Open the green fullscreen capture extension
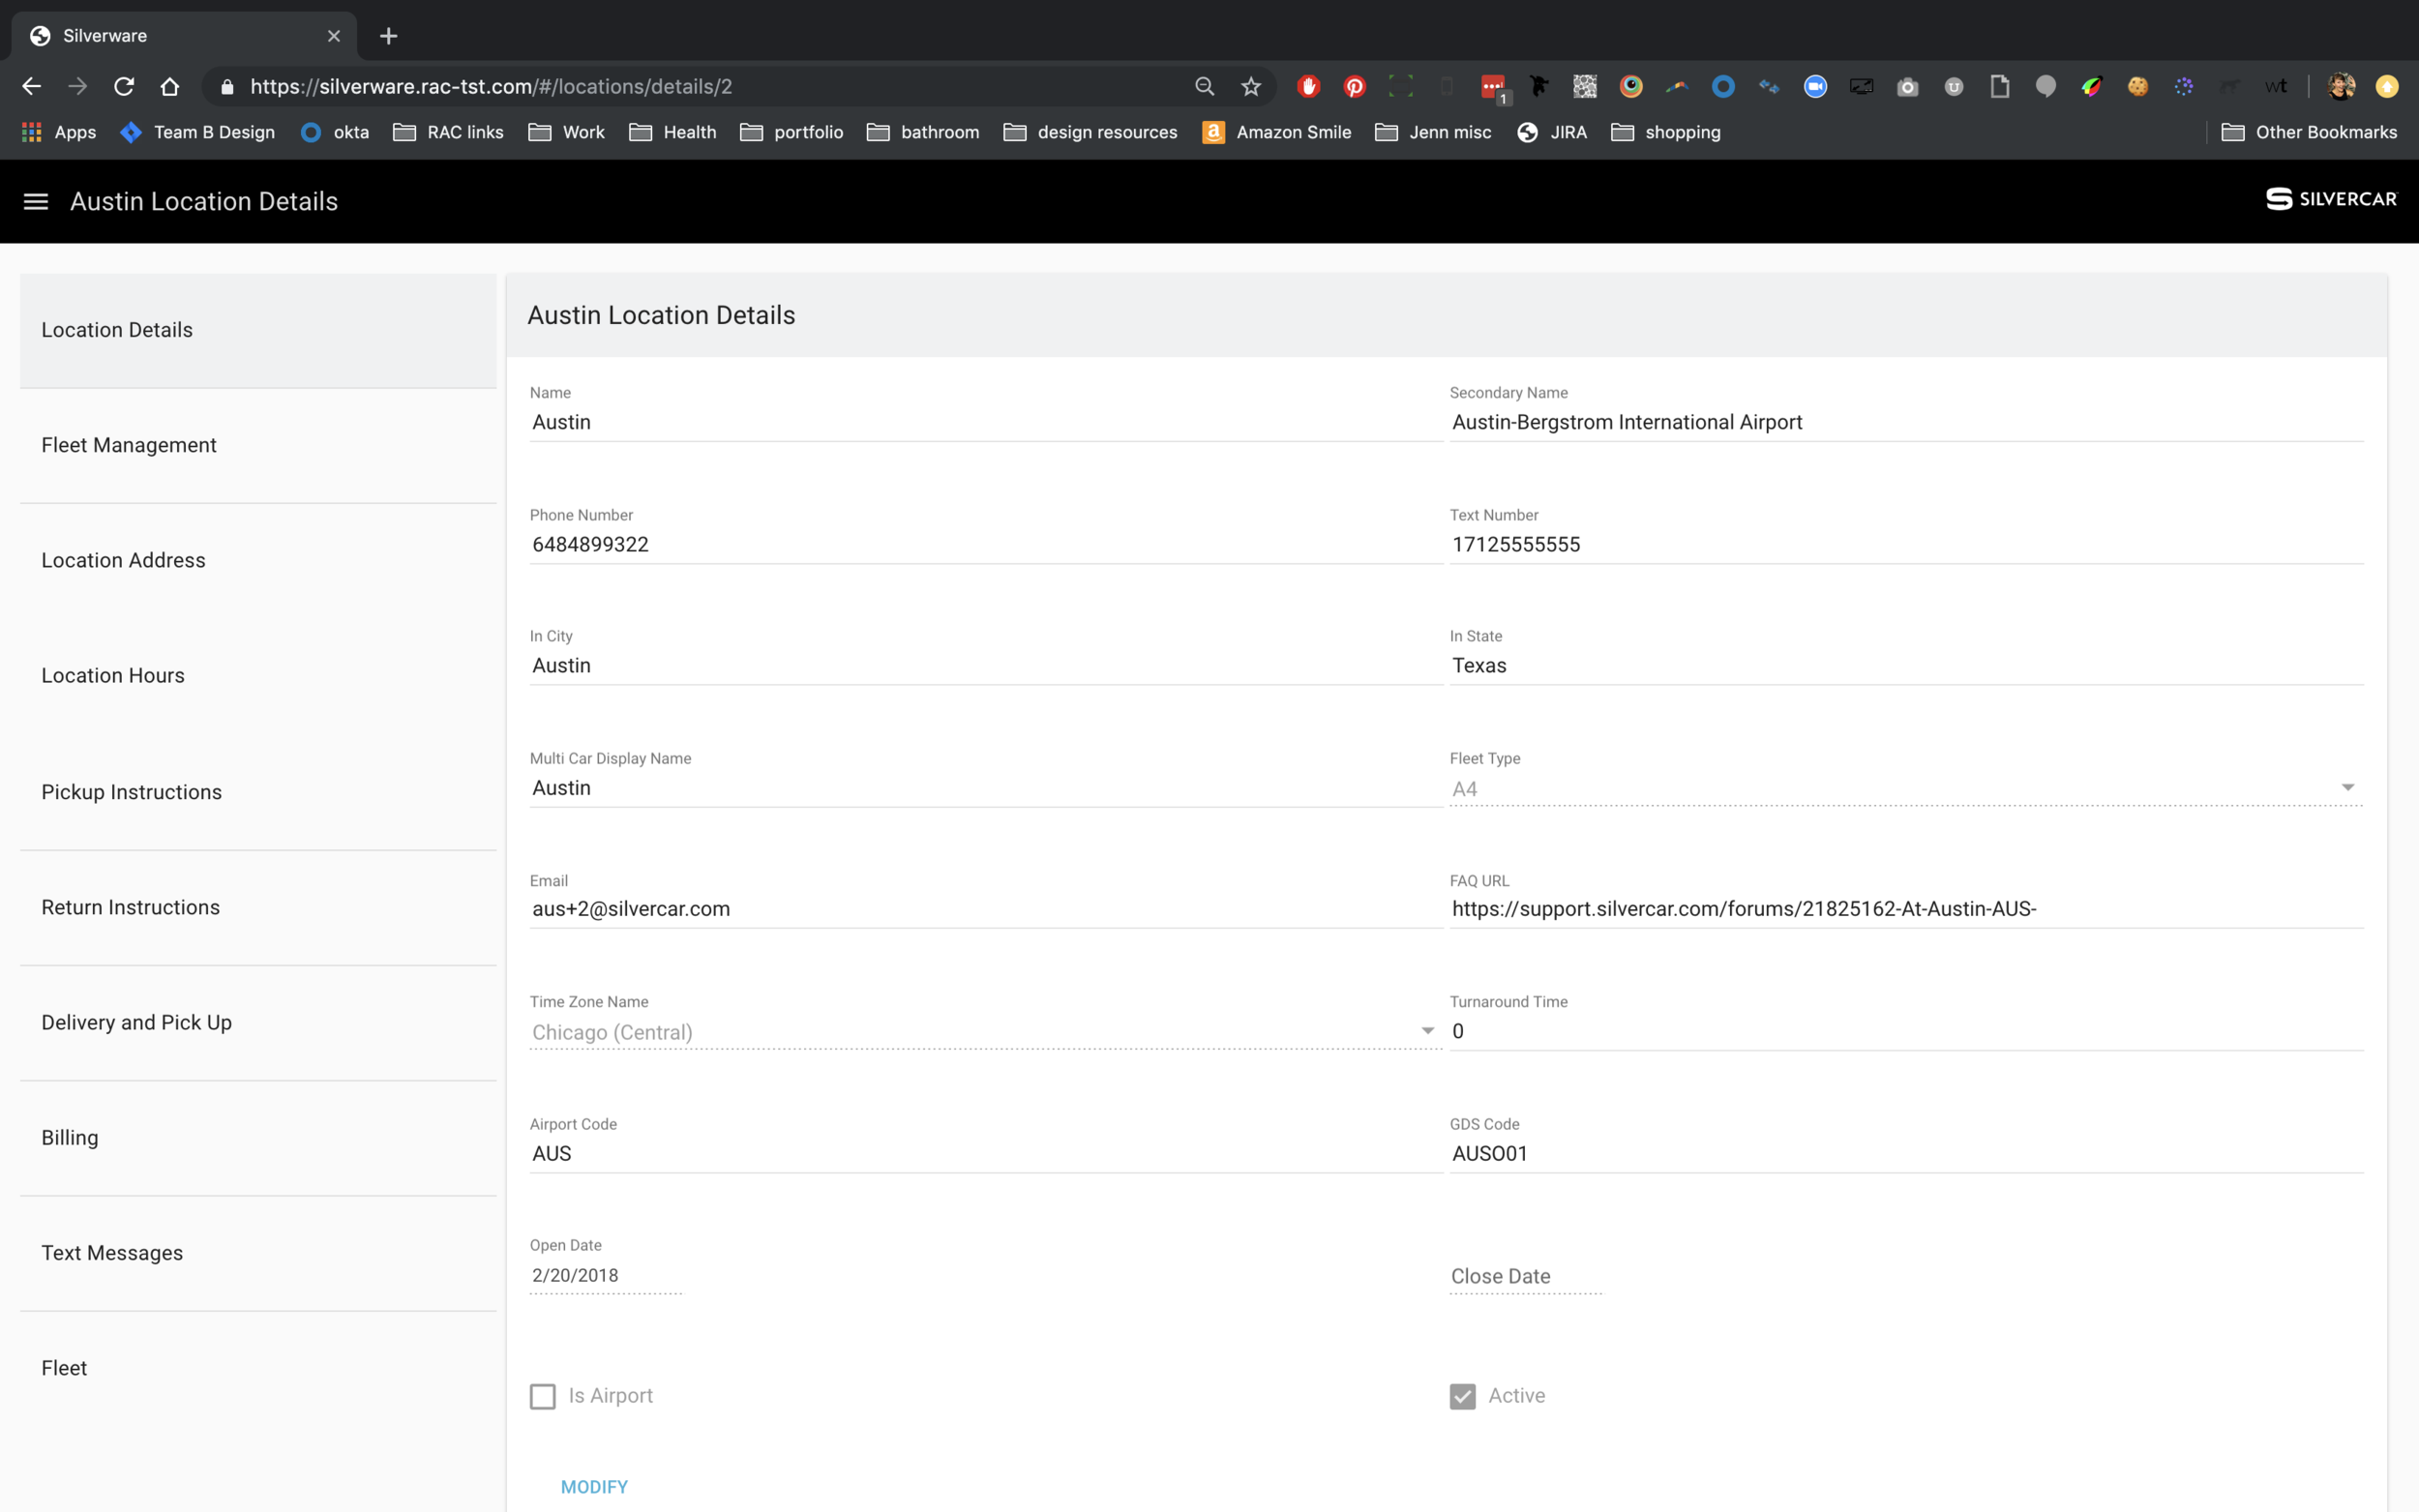Screen dimensions: 2419x1512 tap(1401, 87)
